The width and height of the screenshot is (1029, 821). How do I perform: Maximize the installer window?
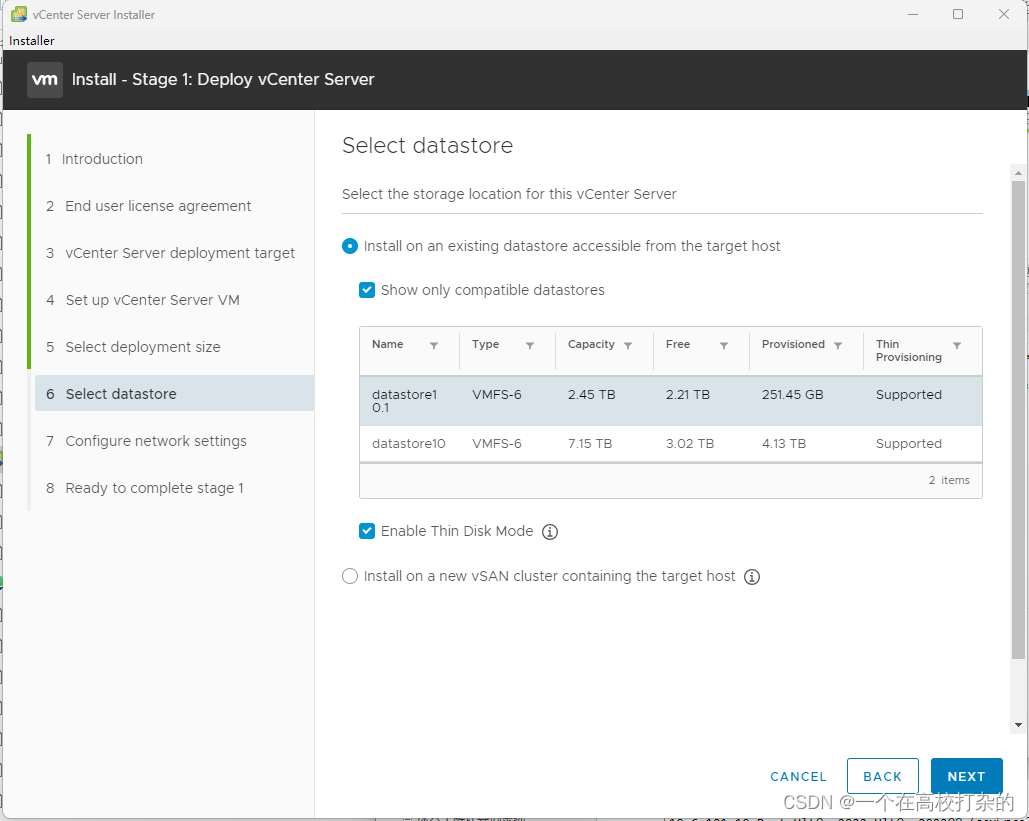point(957,14)
